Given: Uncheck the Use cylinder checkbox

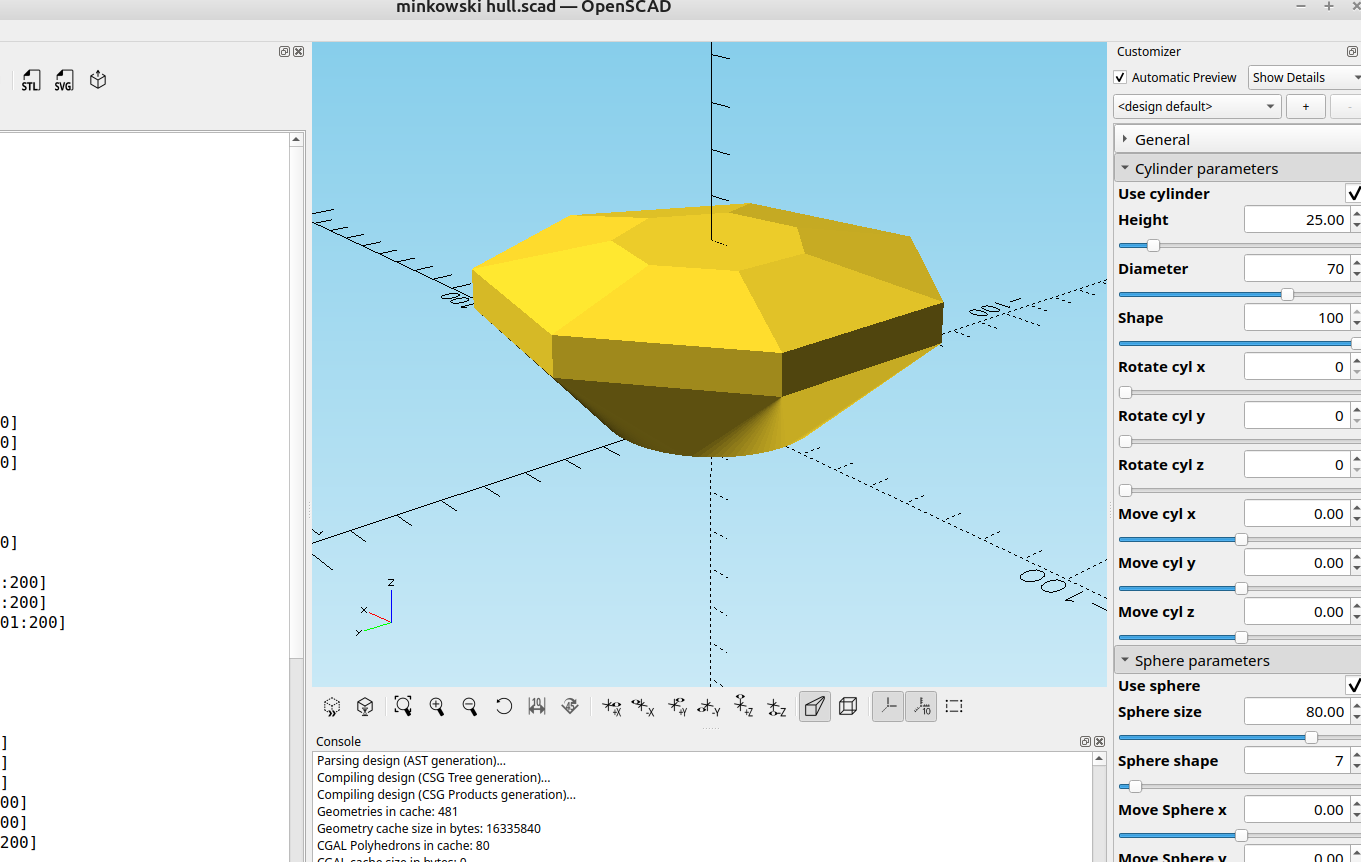Looking at the screenshot, I should point(1353,194).
